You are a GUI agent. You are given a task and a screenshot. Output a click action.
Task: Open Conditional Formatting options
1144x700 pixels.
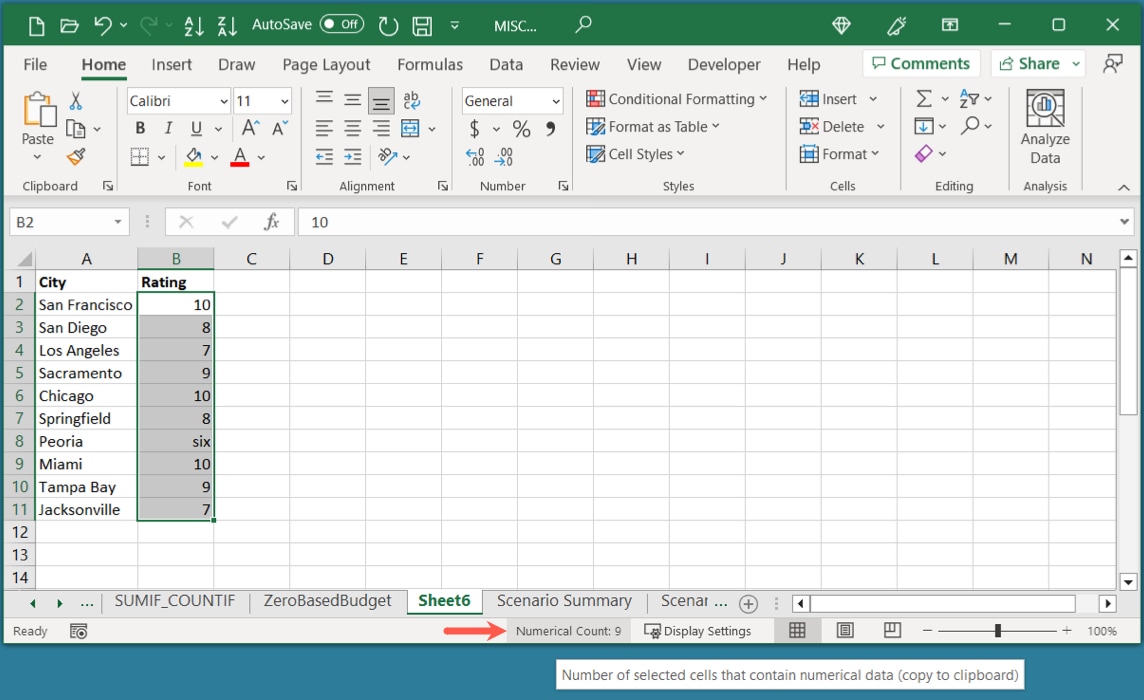[x=678, y=99]
